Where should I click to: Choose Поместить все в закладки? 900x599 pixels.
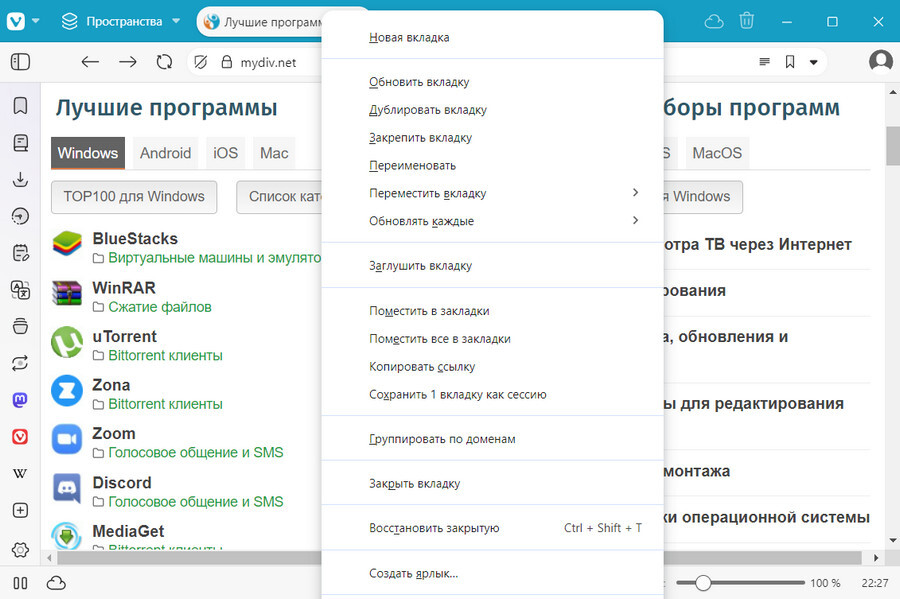tap(492, 339)
